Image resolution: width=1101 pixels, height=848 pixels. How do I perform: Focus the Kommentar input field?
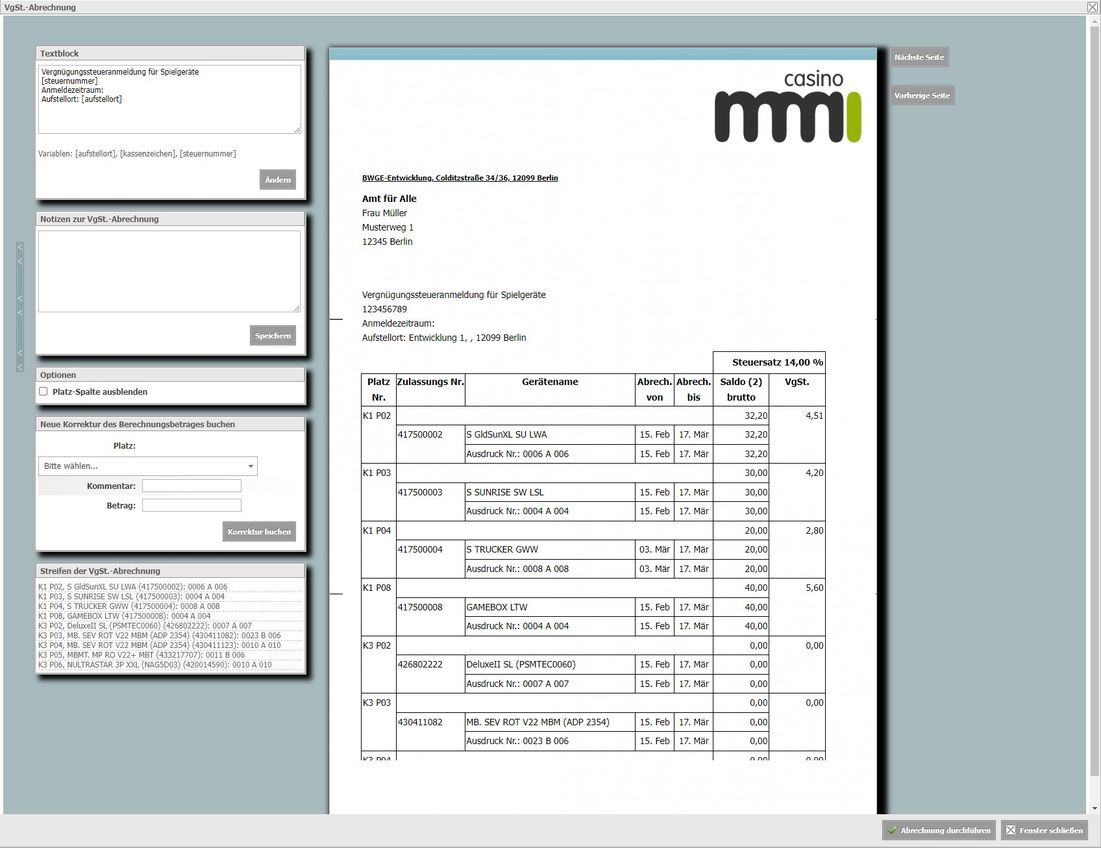pyautogui.click(x=192, y=486)
